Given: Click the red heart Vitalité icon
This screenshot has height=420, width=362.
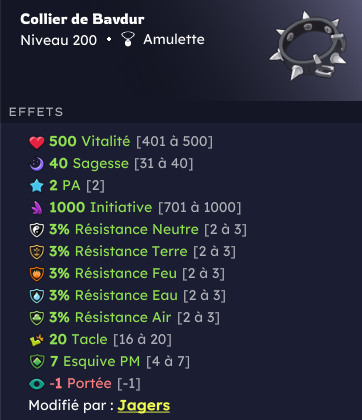Looking at the screenshot, I should [x=37, y=142].
